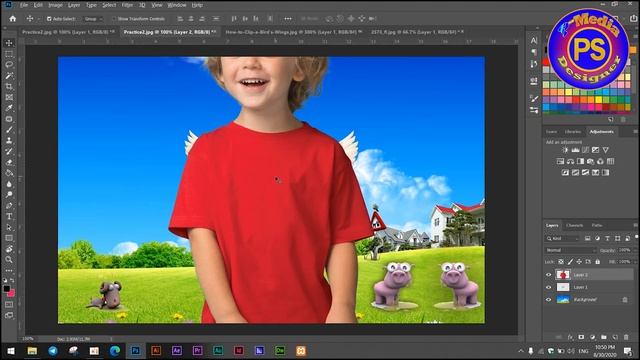
Task: Select the Move tool in the toolbox
Action: click(9, 43)
